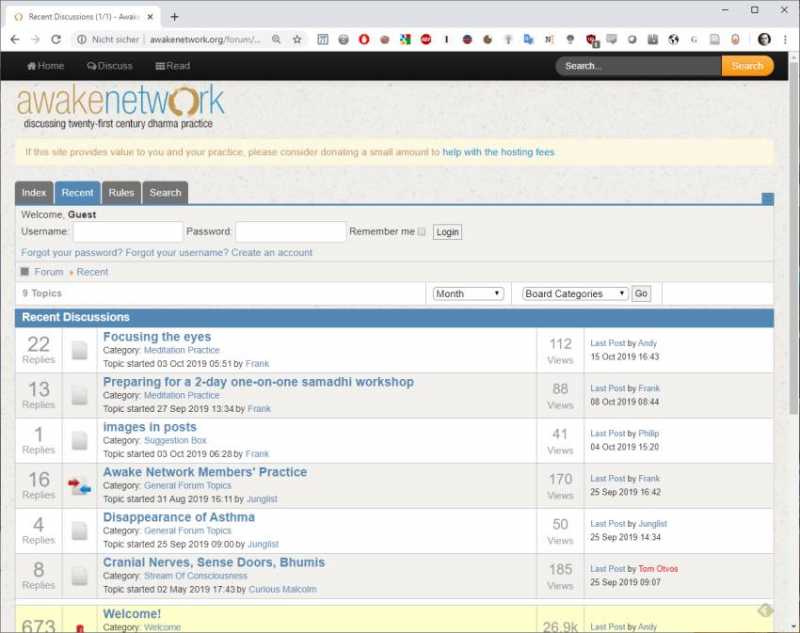Reload the page with browser refresh icon
The height and width of the screenshot is (633, 800).
click(x=56, y=39)
